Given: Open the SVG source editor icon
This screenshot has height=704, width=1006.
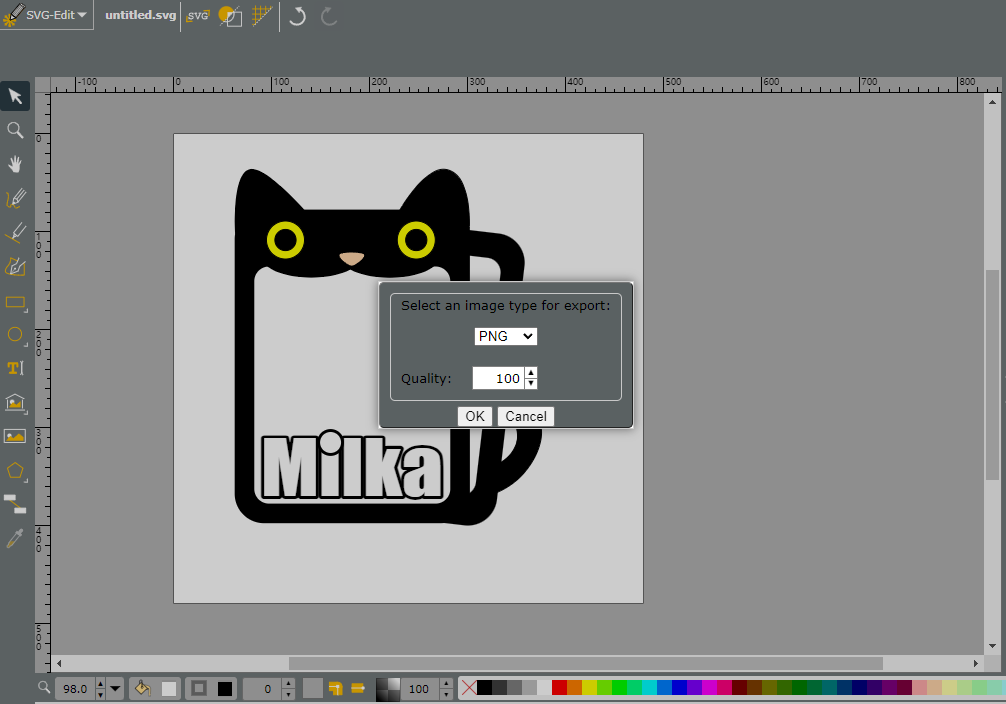Looking at the screenshot, I should tap(198, 15).
